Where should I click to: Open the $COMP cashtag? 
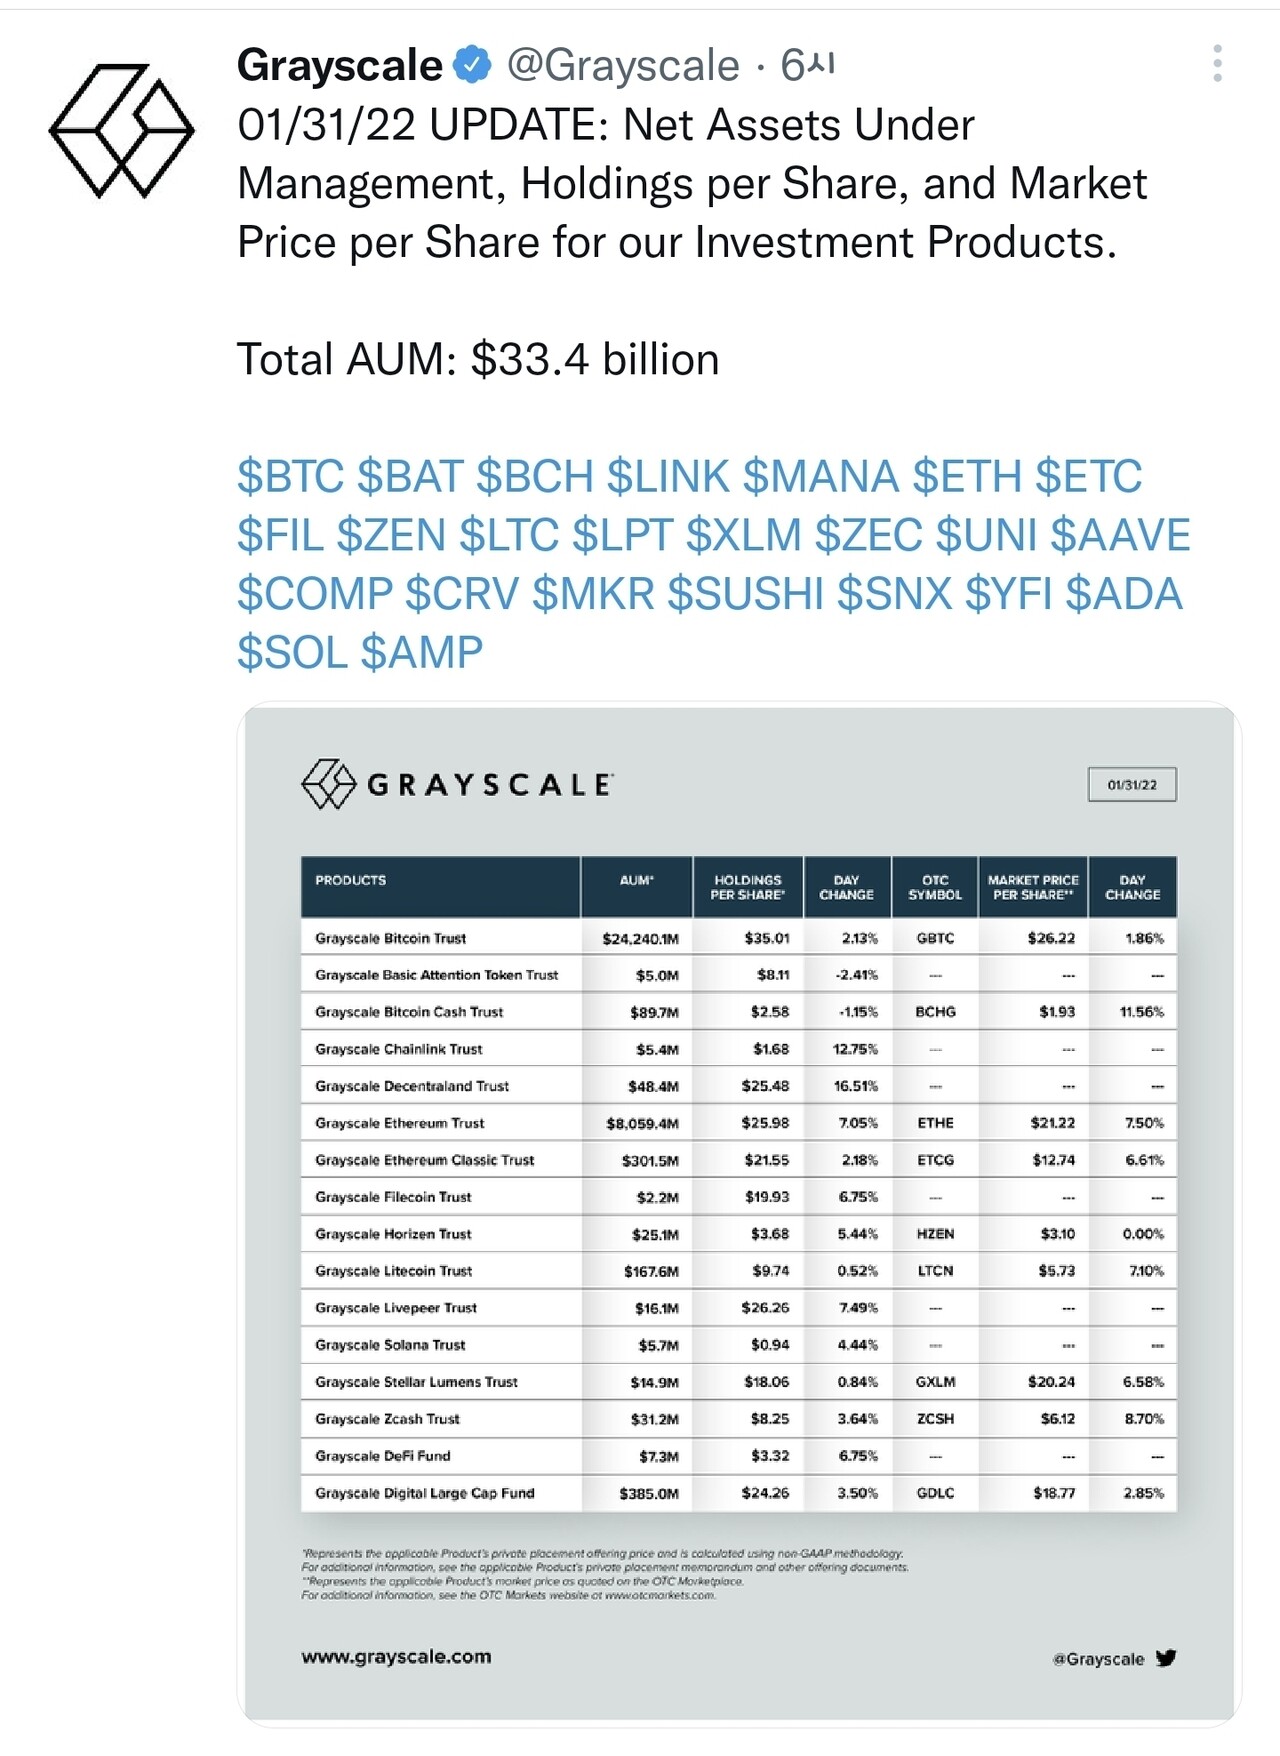click(x=315, y=594)
